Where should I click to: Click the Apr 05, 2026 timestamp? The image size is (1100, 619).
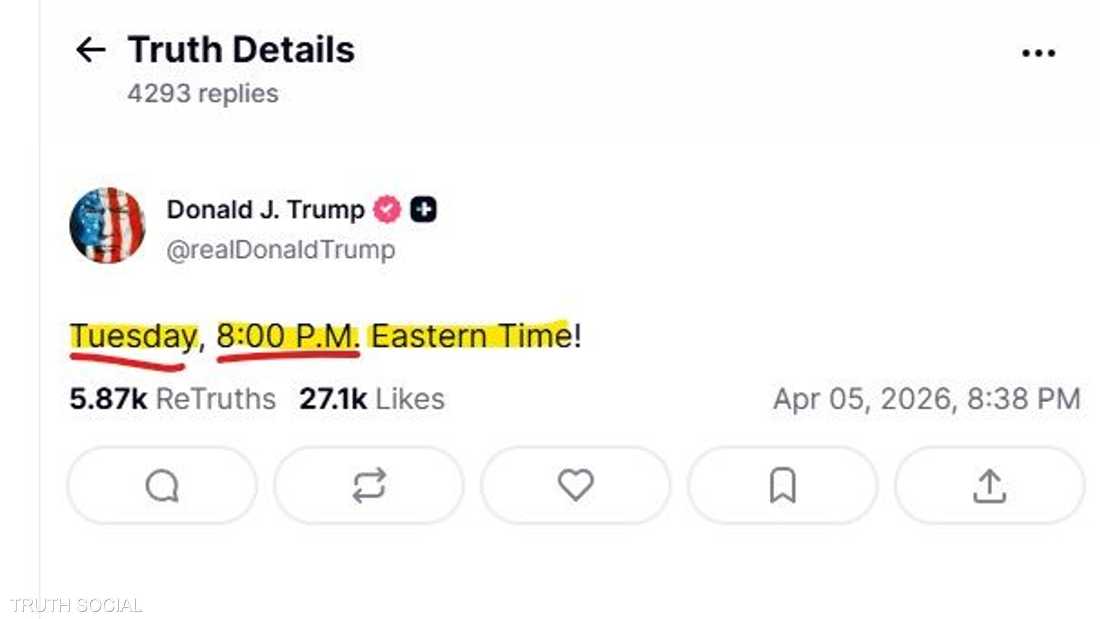[x=926, y=399]
